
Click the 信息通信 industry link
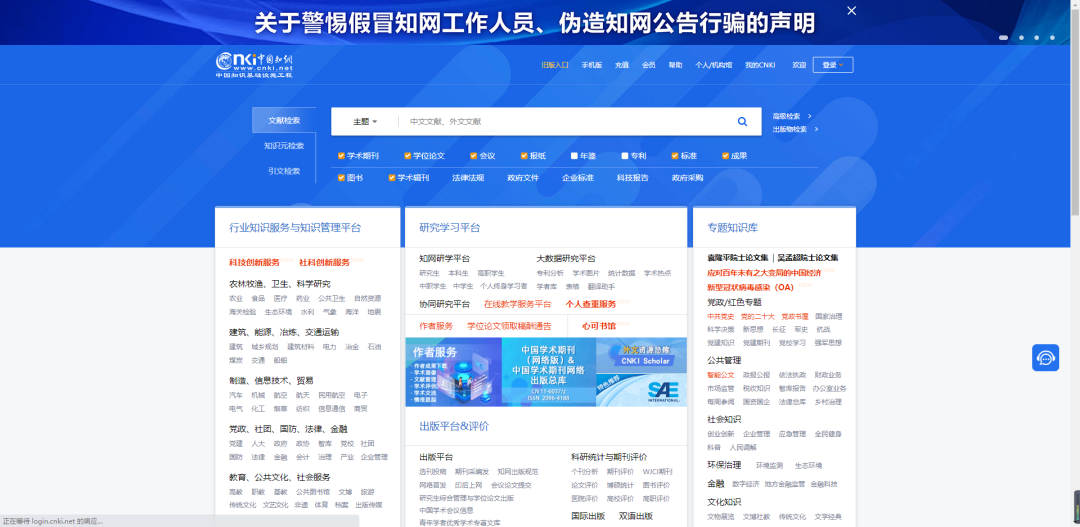331,409
